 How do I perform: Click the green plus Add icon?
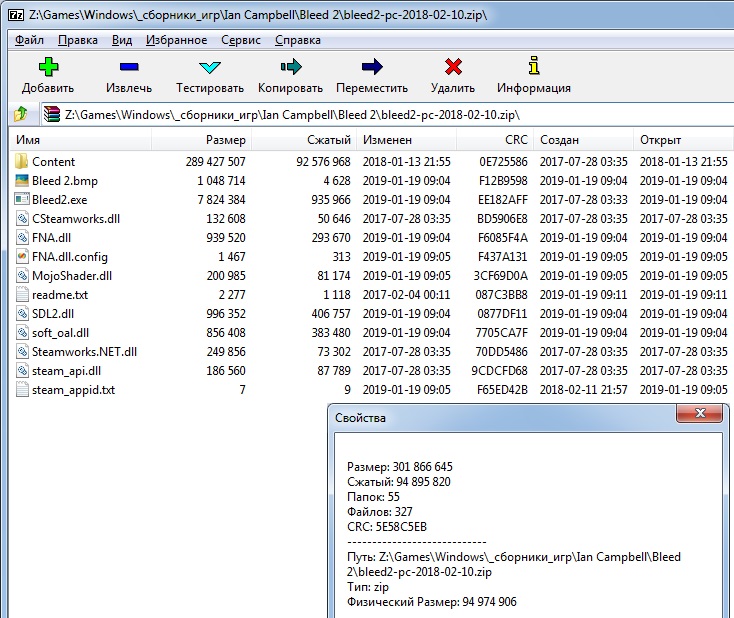click(48, 66)
